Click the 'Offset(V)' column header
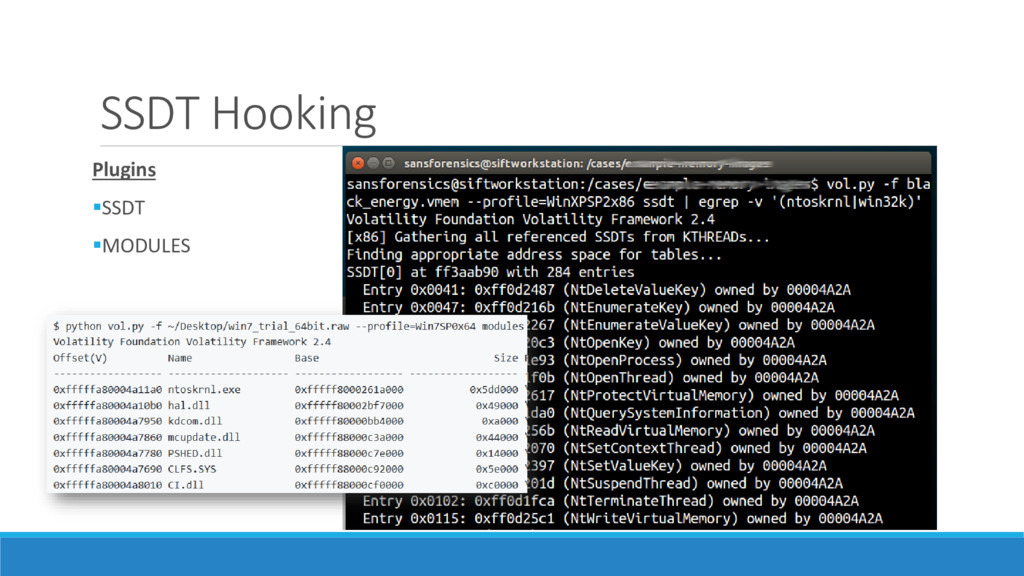1024x576 pixels. point(80,358)
